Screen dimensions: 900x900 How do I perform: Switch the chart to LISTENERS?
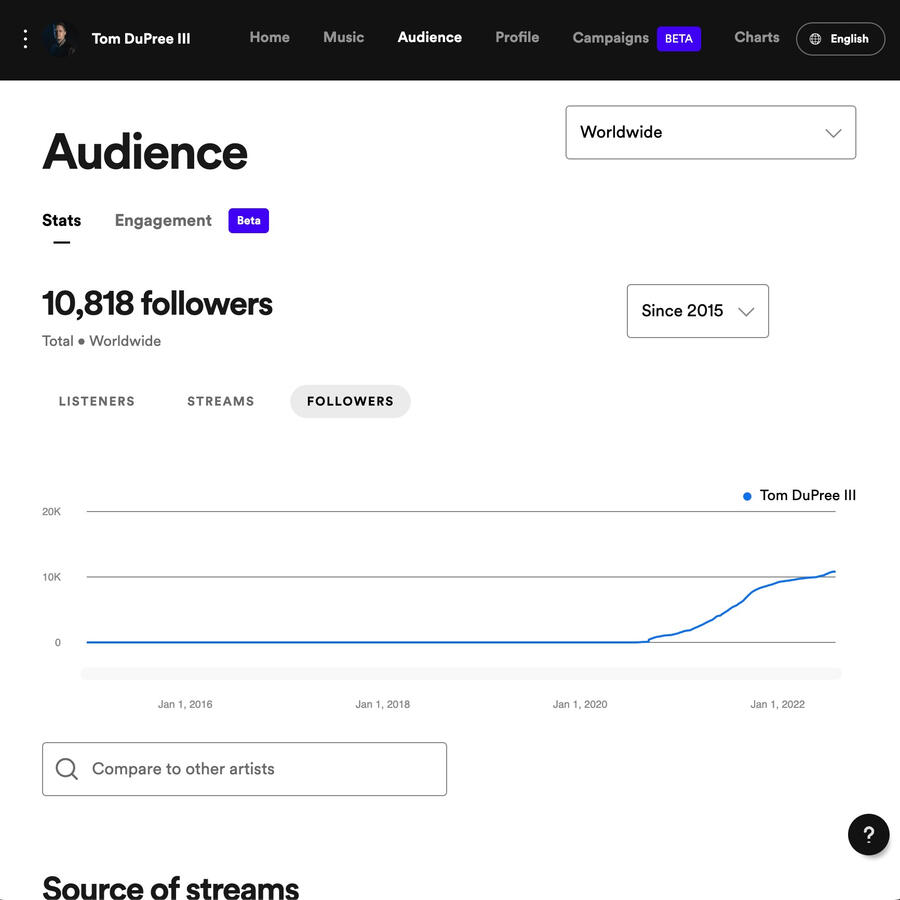(96, 400)
